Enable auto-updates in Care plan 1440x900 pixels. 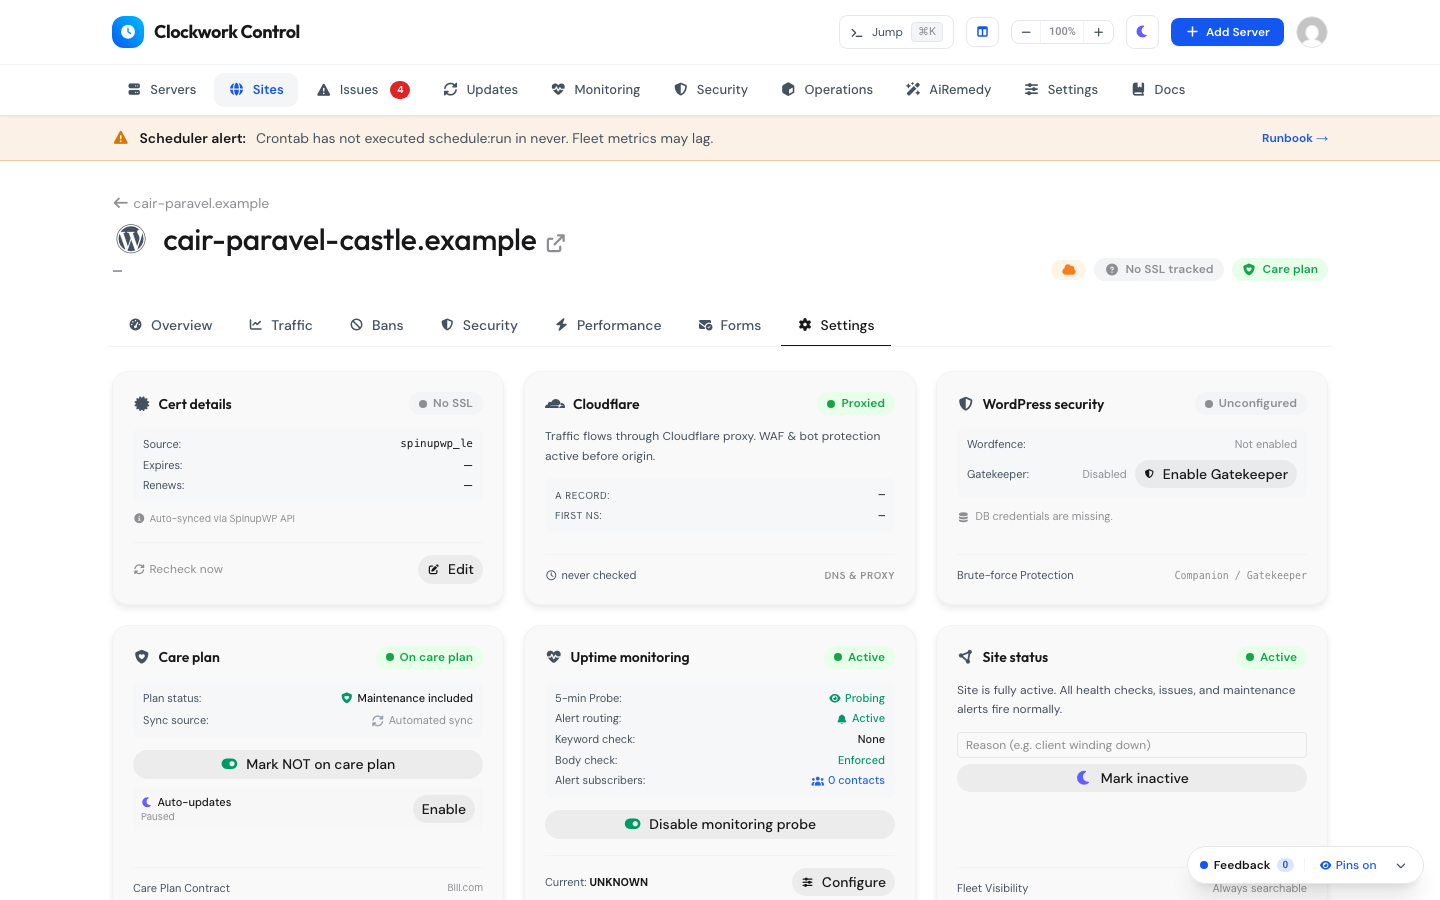(x=444, y=809)
